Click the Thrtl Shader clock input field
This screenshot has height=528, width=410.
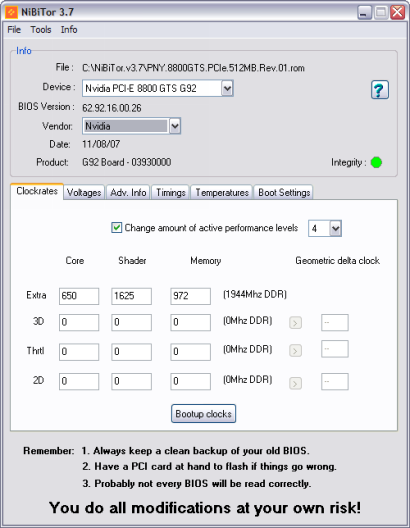click(x=131, y=352)
